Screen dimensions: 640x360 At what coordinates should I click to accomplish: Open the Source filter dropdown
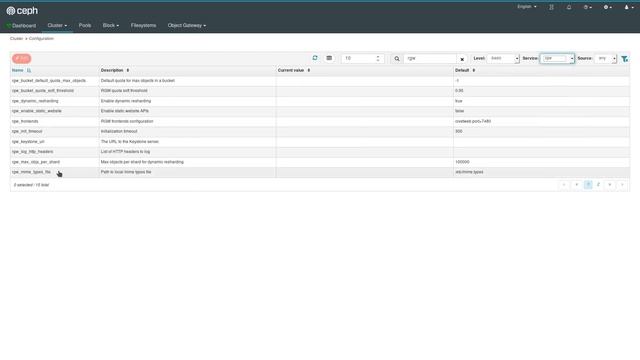point(605,58)
